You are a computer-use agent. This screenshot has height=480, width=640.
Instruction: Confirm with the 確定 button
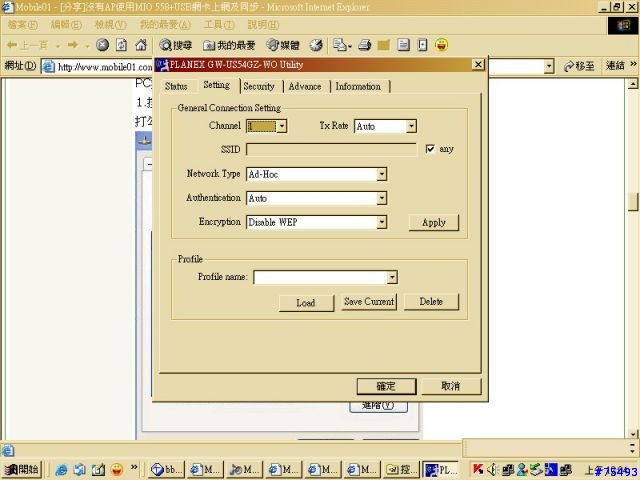[386, 386]
